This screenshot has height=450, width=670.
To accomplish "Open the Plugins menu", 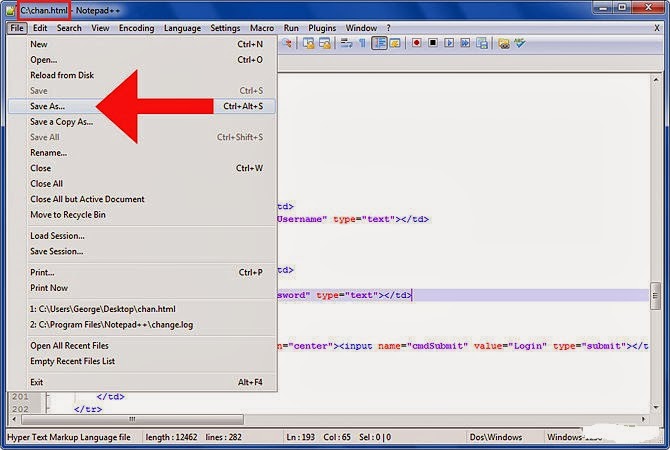I will (322, 28).
